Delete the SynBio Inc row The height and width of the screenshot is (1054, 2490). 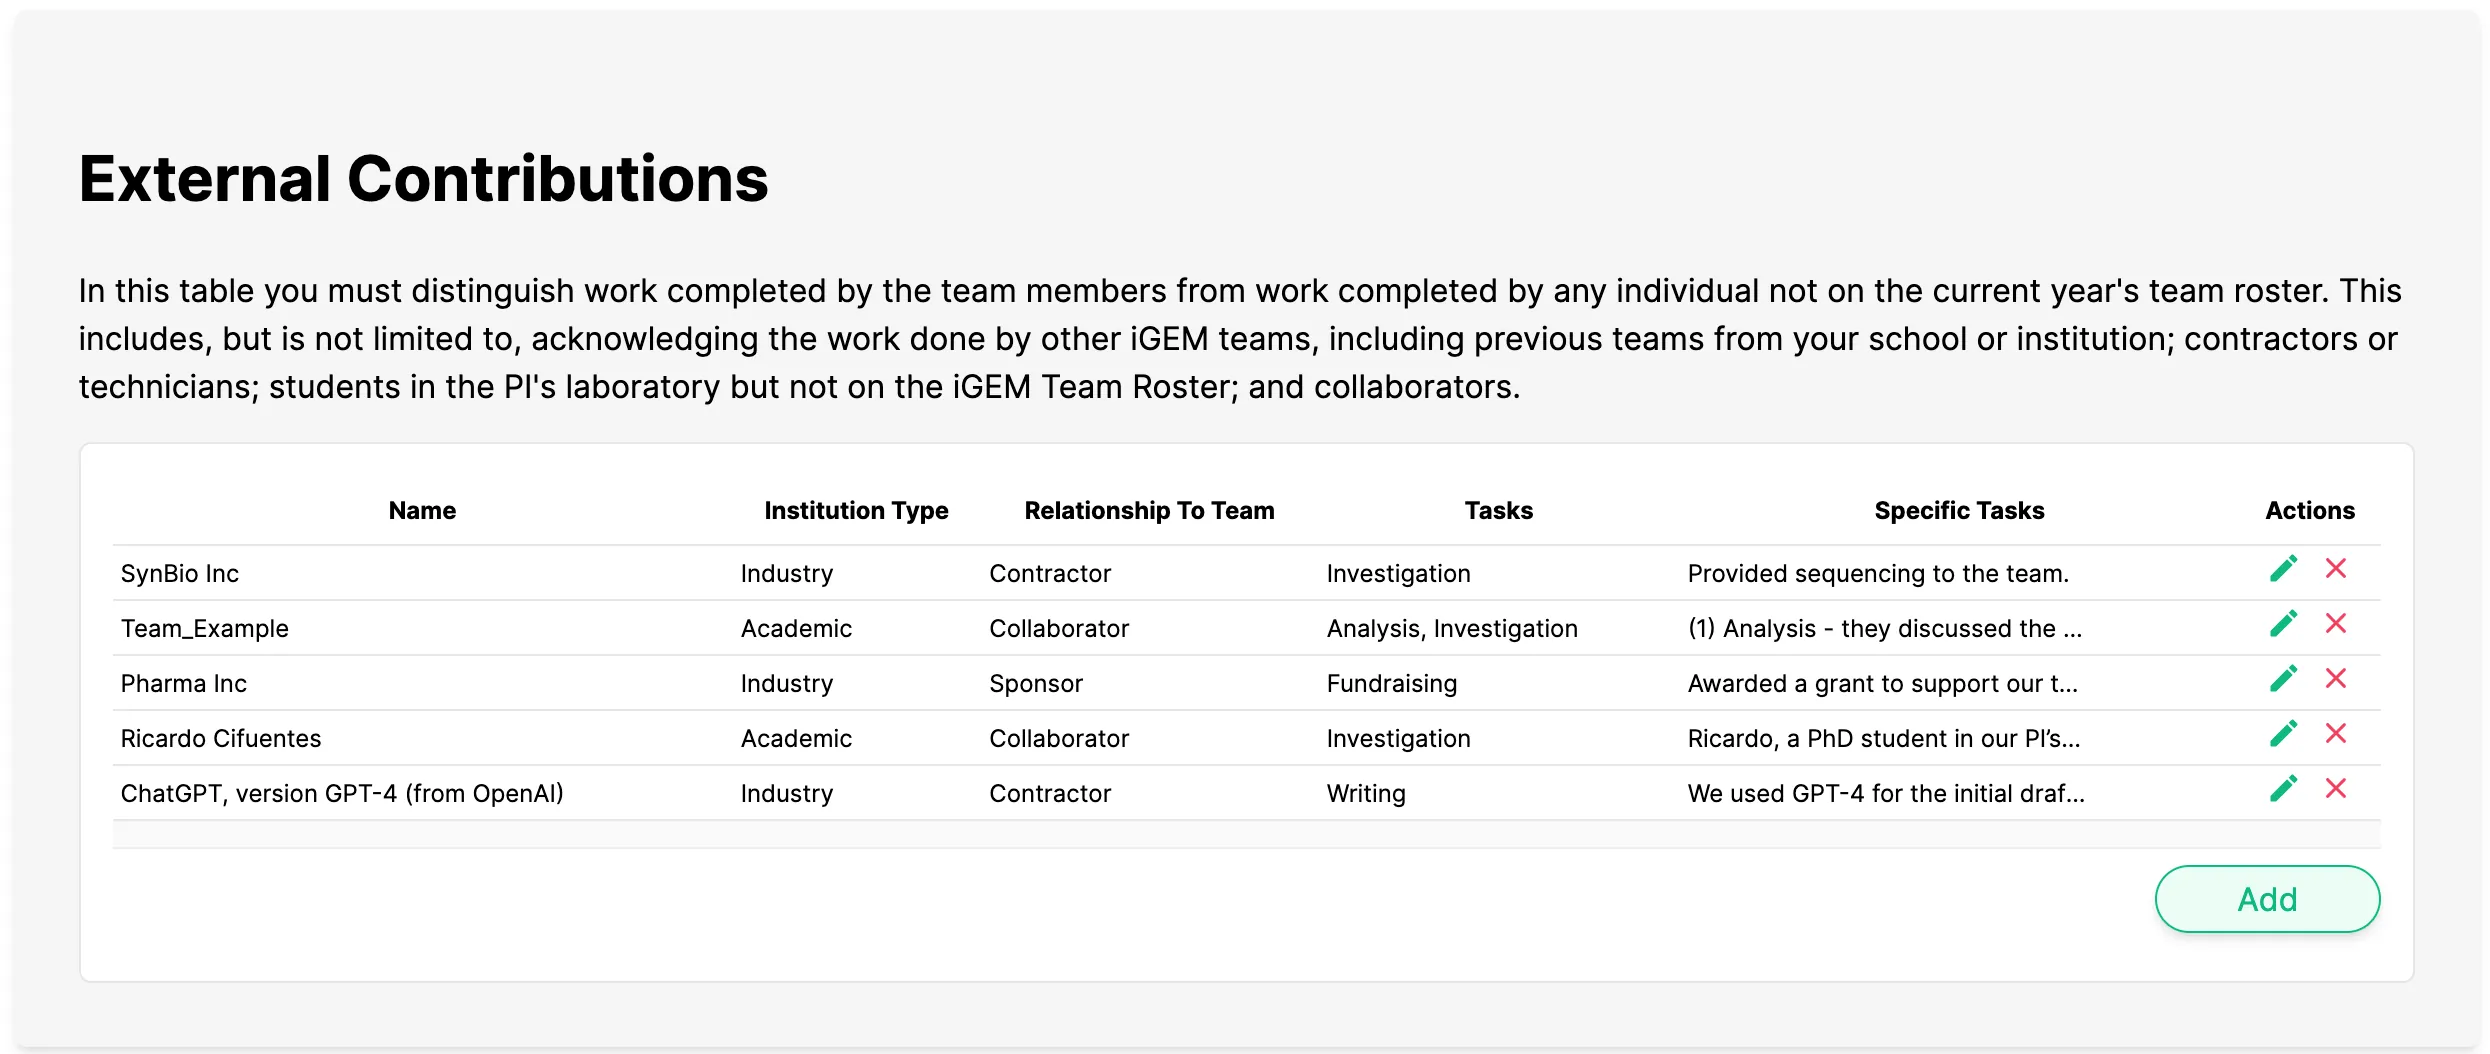coord(2336,569)
